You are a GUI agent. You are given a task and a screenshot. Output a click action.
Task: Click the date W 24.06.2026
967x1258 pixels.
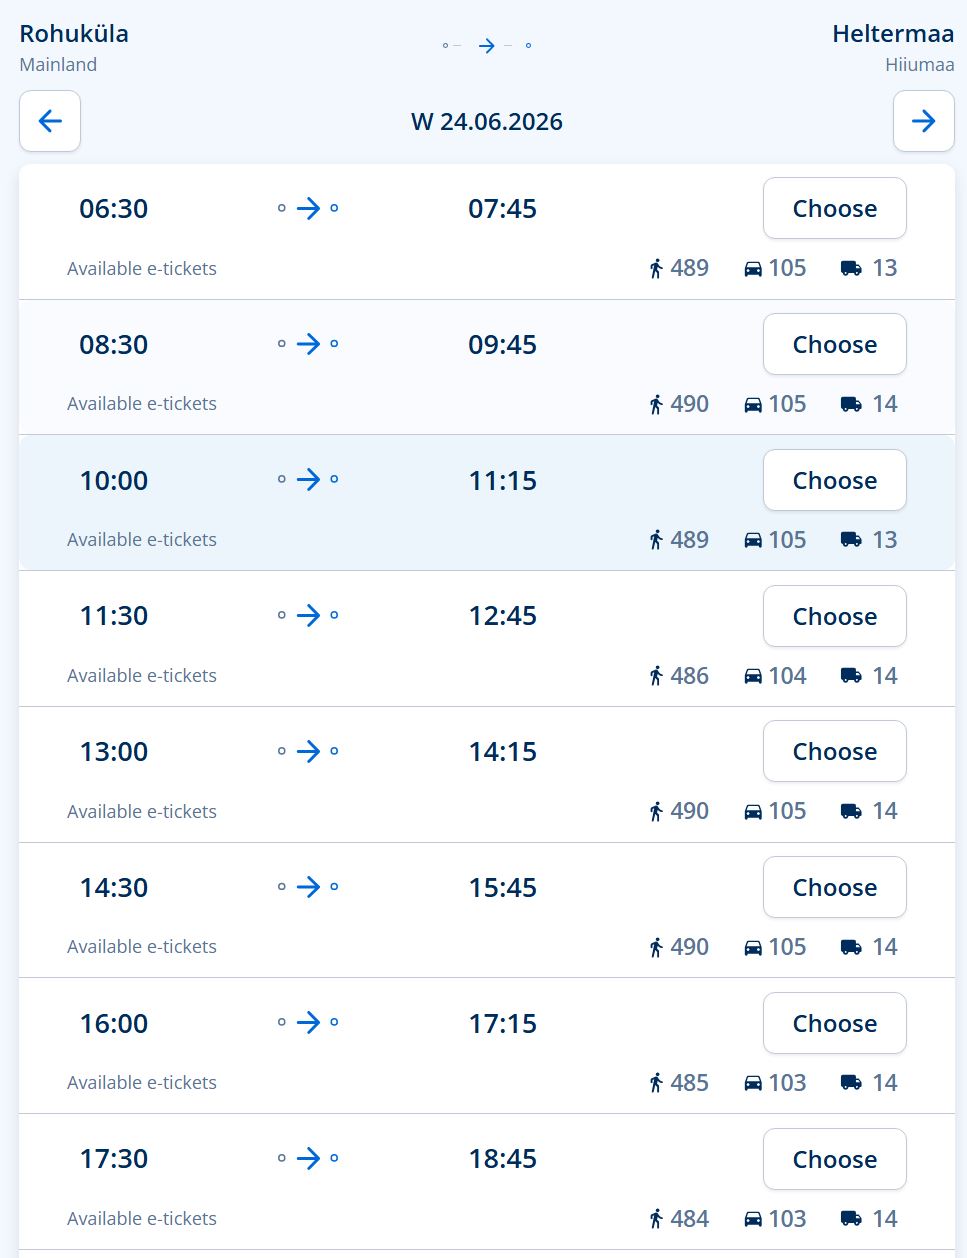coord(487,122)
